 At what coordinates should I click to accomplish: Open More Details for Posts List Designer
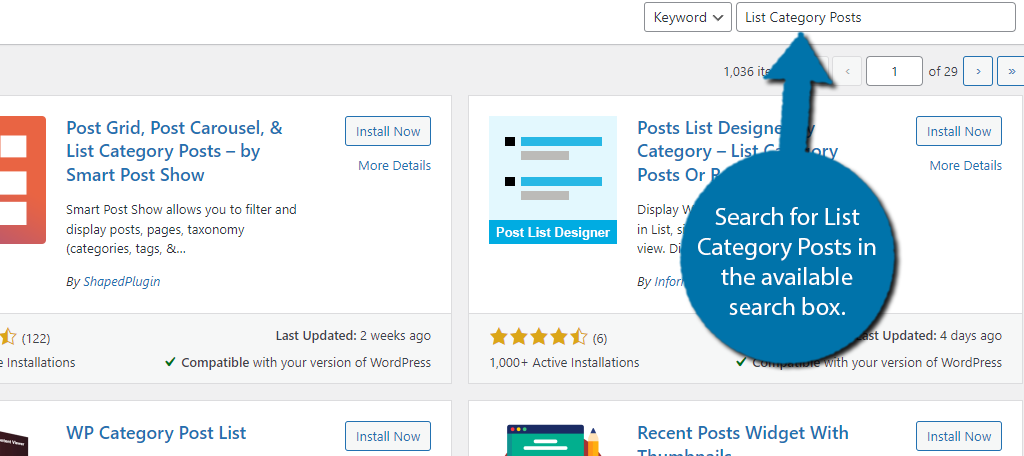click(965, 166)
